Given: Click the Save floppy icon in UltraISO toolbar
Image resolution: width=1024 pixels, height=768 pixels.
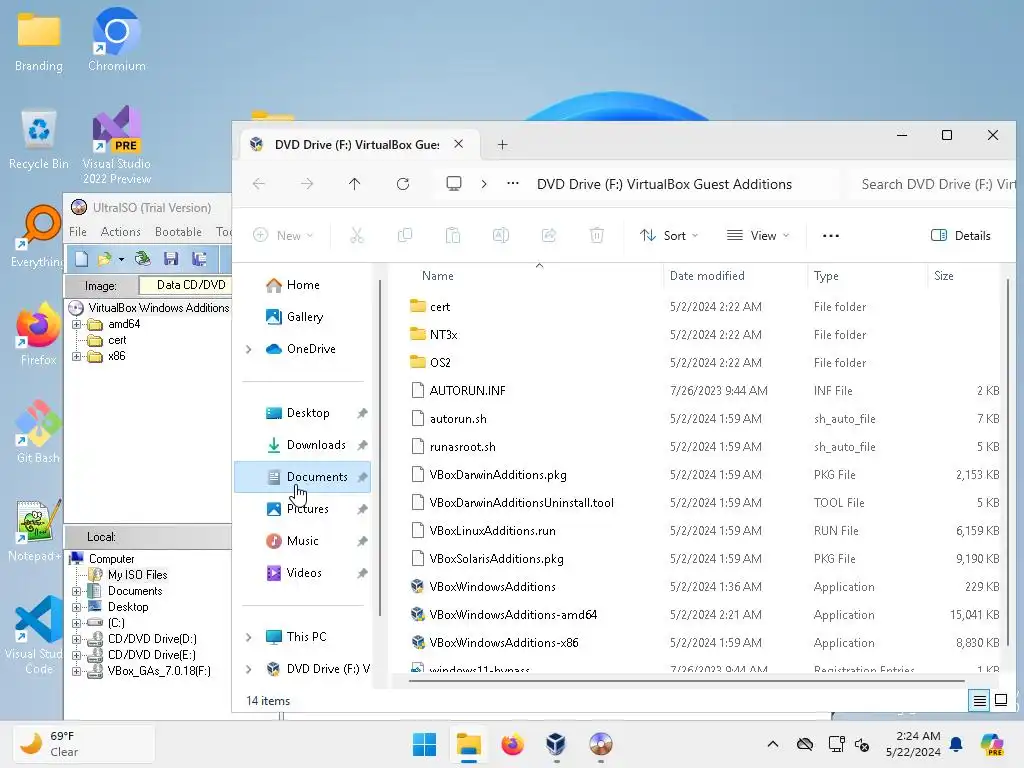Looking at the screenshot, I should (x=171, y=259).
